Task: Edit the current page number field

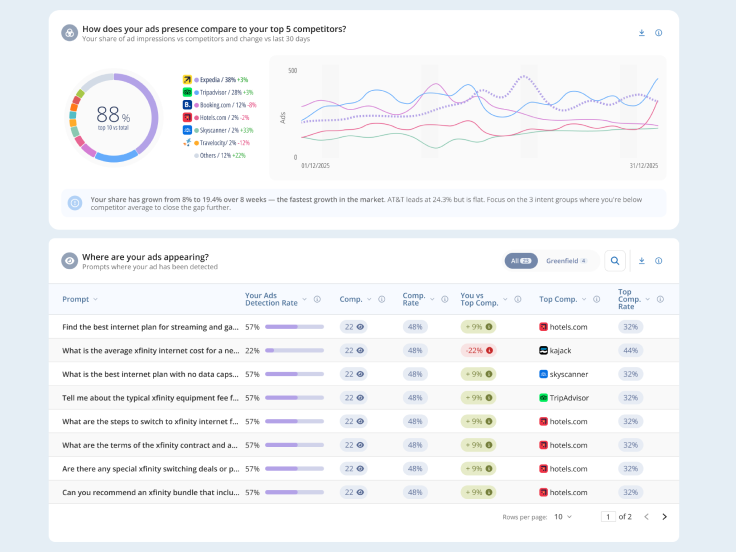Action: (608, 517)
